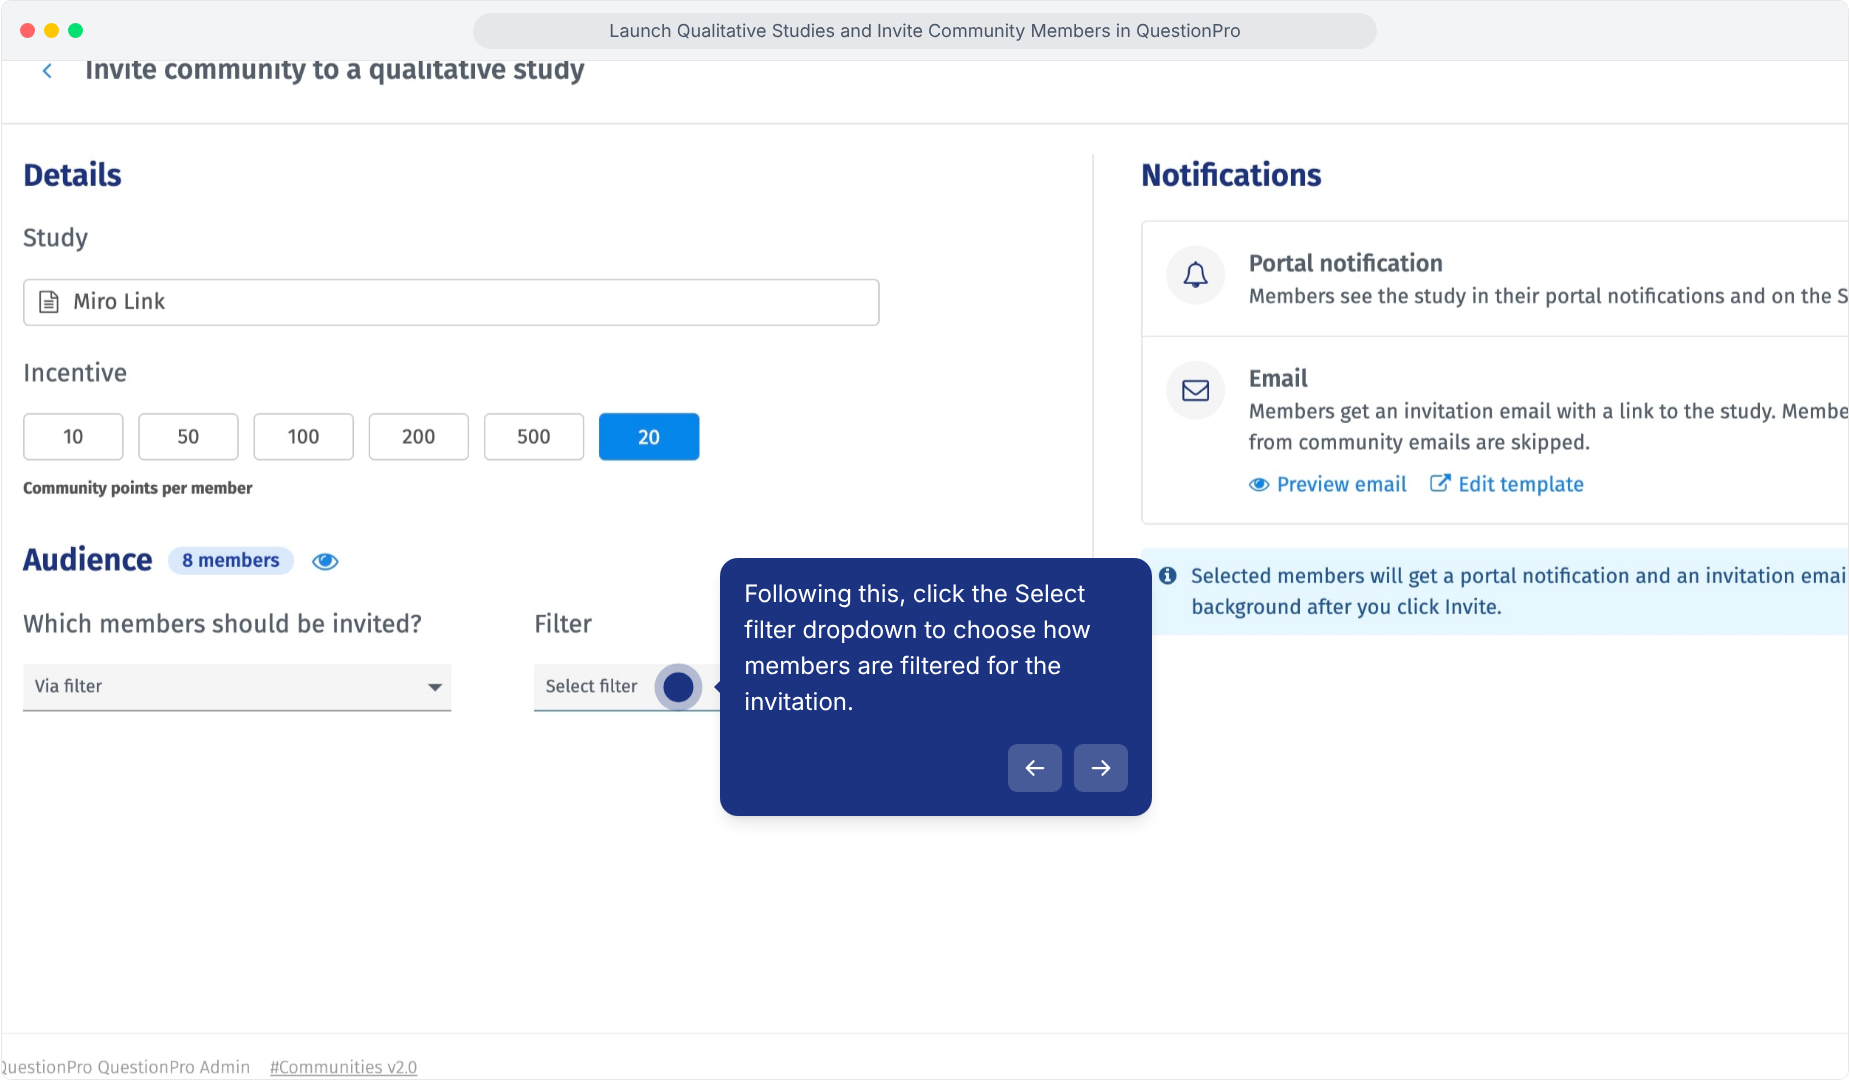
Task: Click the info icon in notice banner
Action: coord(1167,576)
